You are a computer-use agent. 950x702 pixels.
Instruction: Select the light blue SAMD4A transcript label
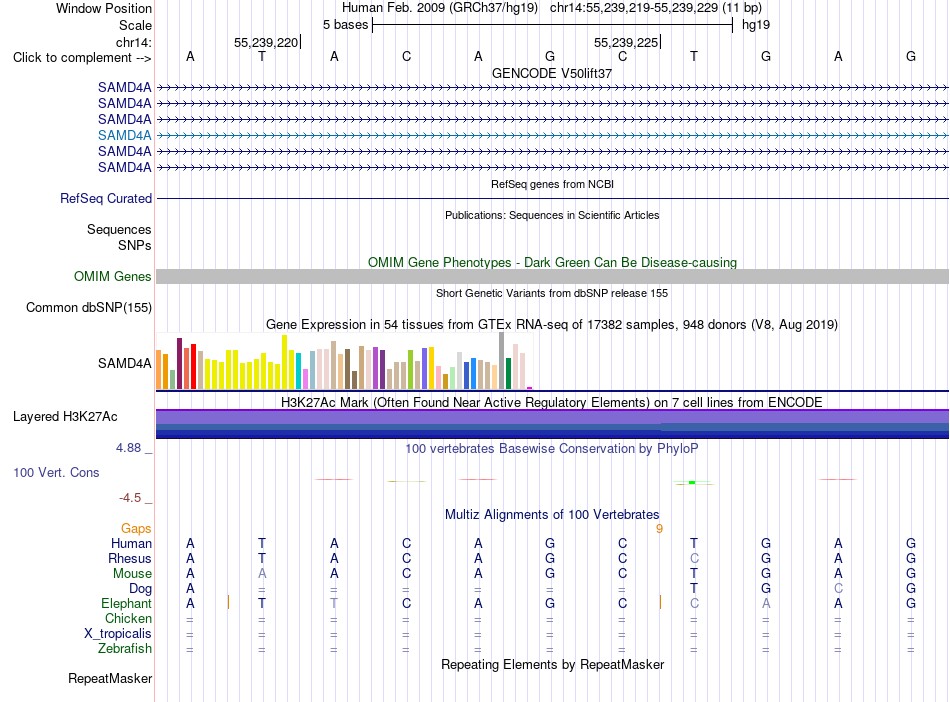point(124,135)
